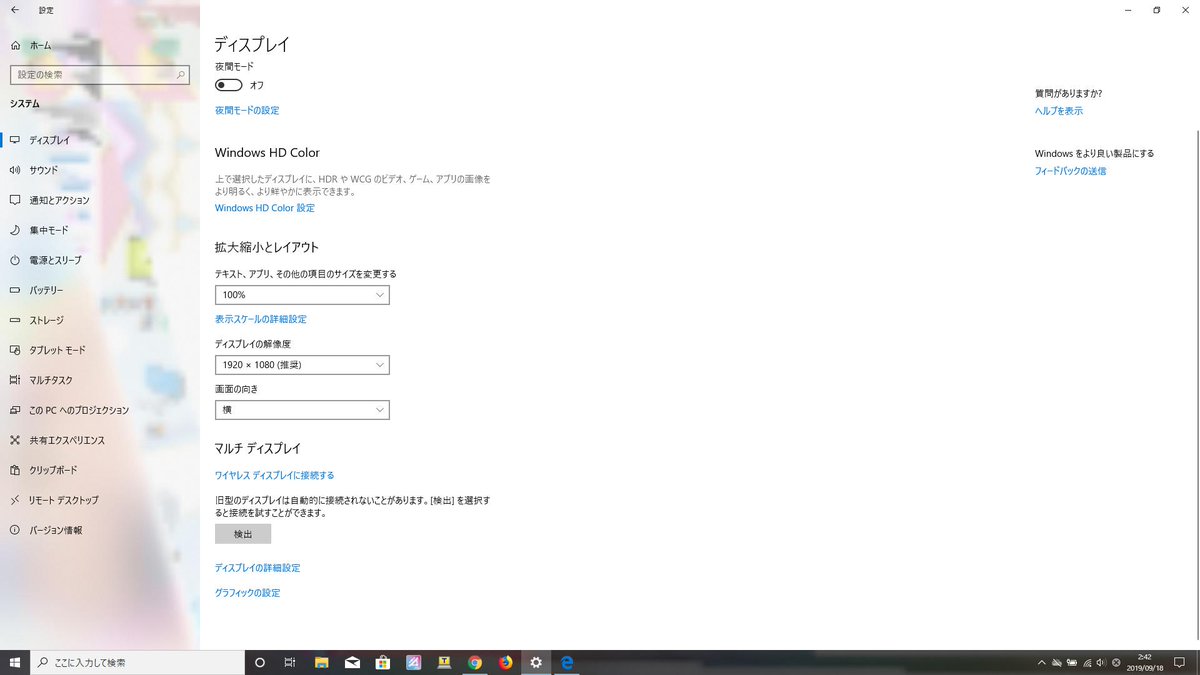Click the Projecting to this PC icon
Screen dimensions: 1200x675
[15, 410]
